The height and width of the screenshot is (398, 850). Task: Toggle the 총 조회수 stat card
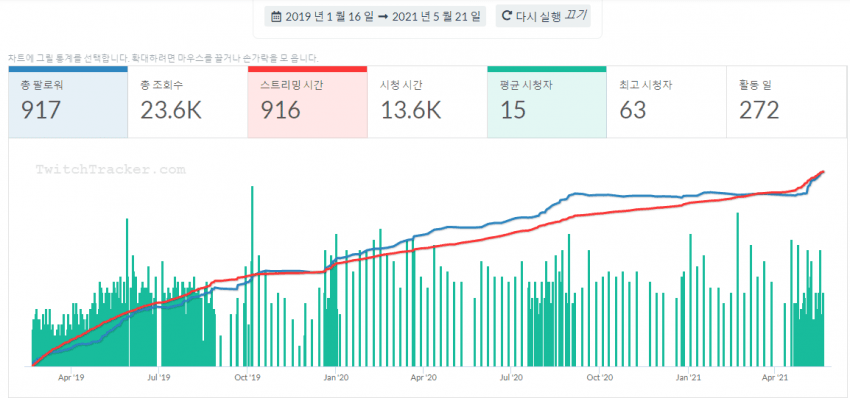pos(188,102)
